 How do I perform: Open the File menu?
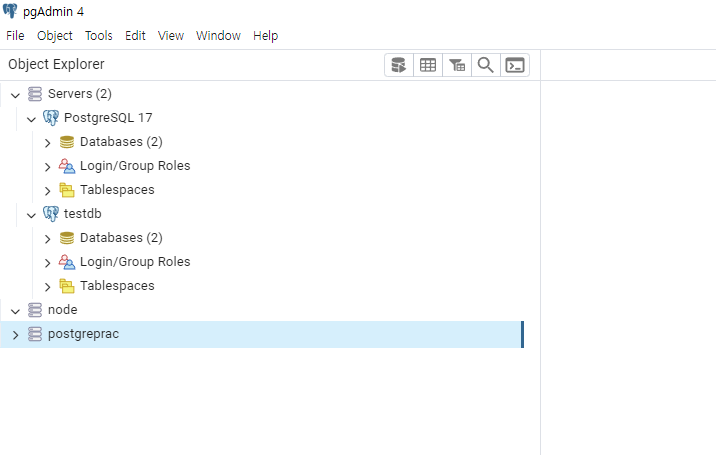point(15,36)
